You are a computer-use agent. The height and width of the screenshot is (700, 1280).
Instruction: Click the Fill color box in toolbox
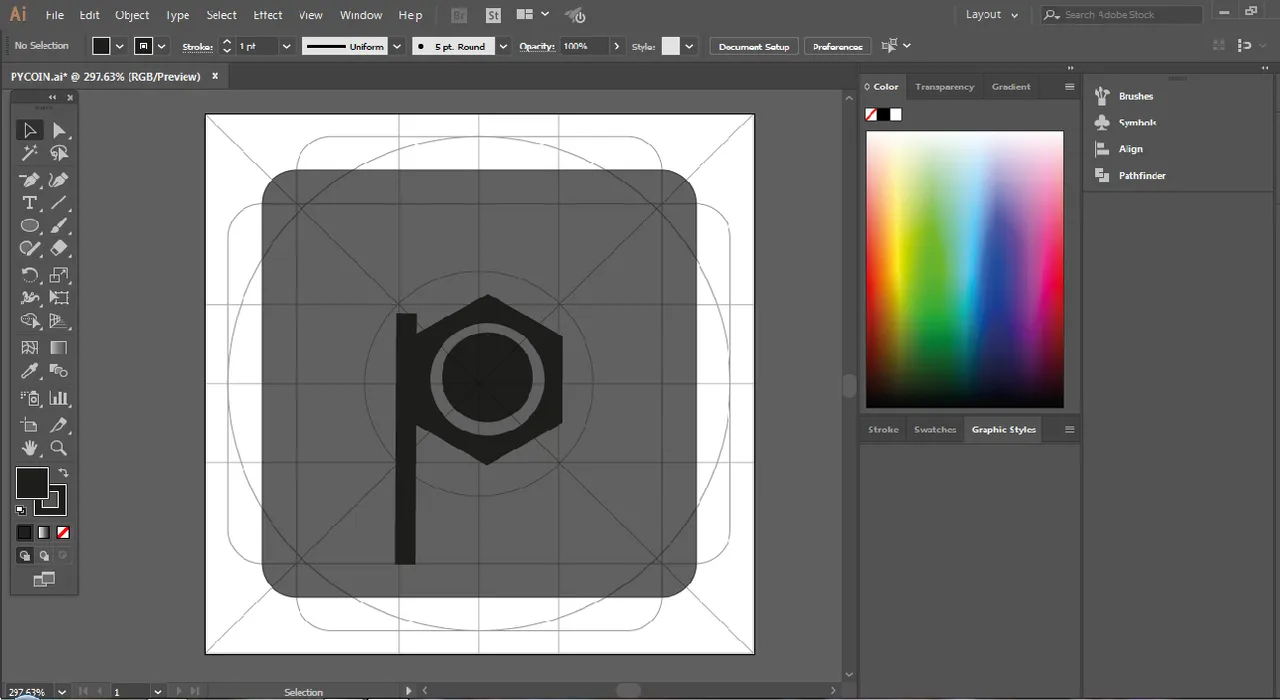pyautogui.click(x=32, y=483)
